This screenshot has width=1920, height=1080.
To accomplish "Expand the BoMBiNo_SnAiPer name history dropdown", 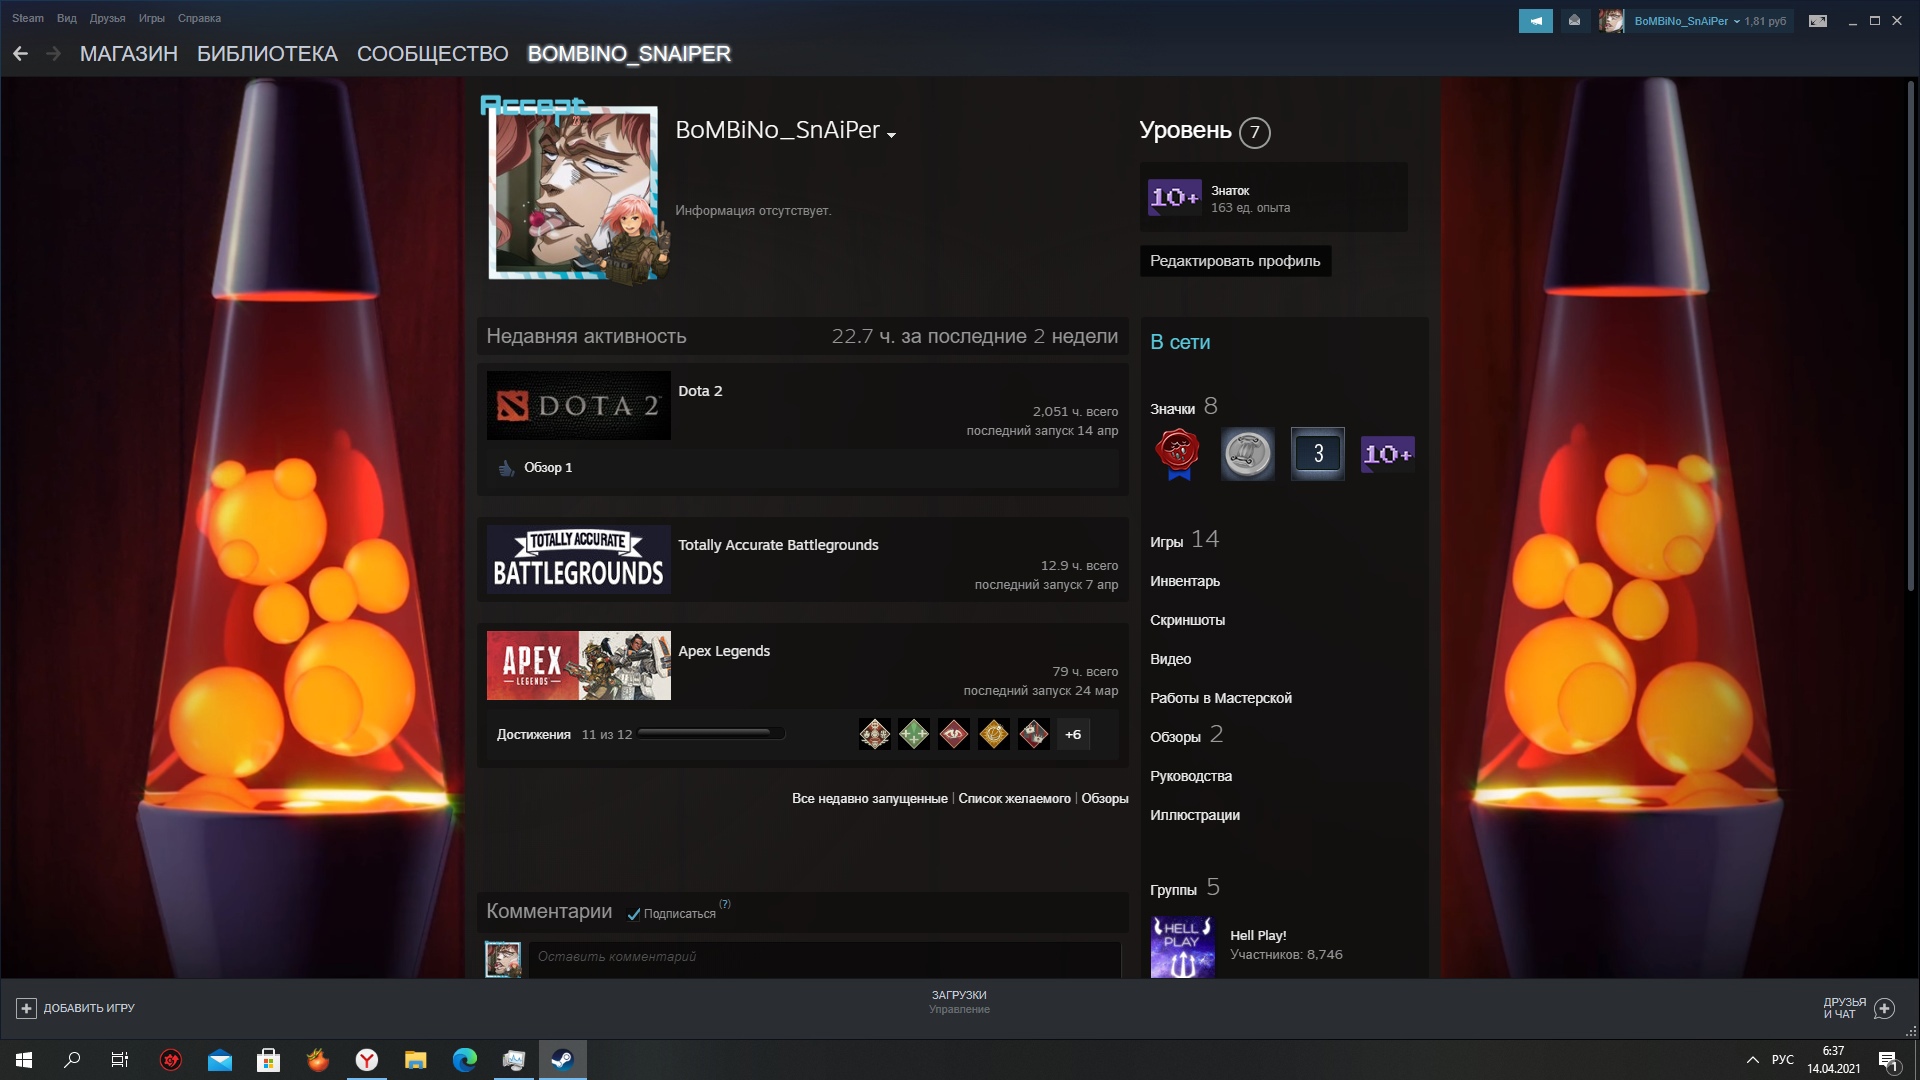I will [891, 135].
